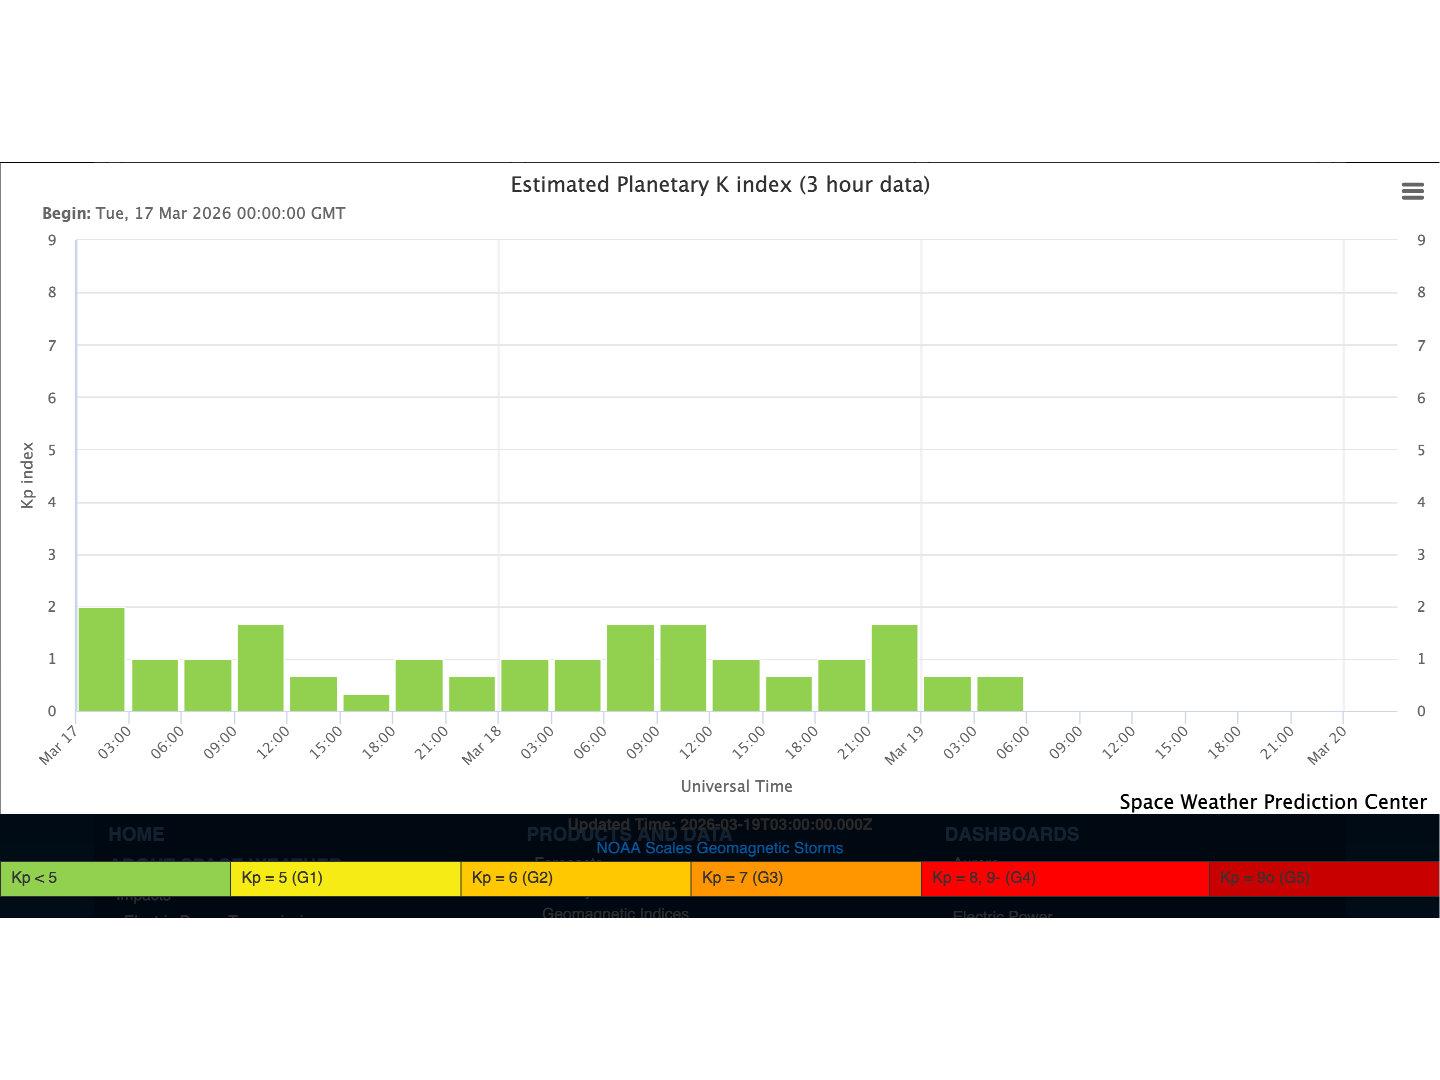Click the orange Kp = 7 (G3) box
The width and height of the screenshot is (1440, 1080).
(805, 878)
